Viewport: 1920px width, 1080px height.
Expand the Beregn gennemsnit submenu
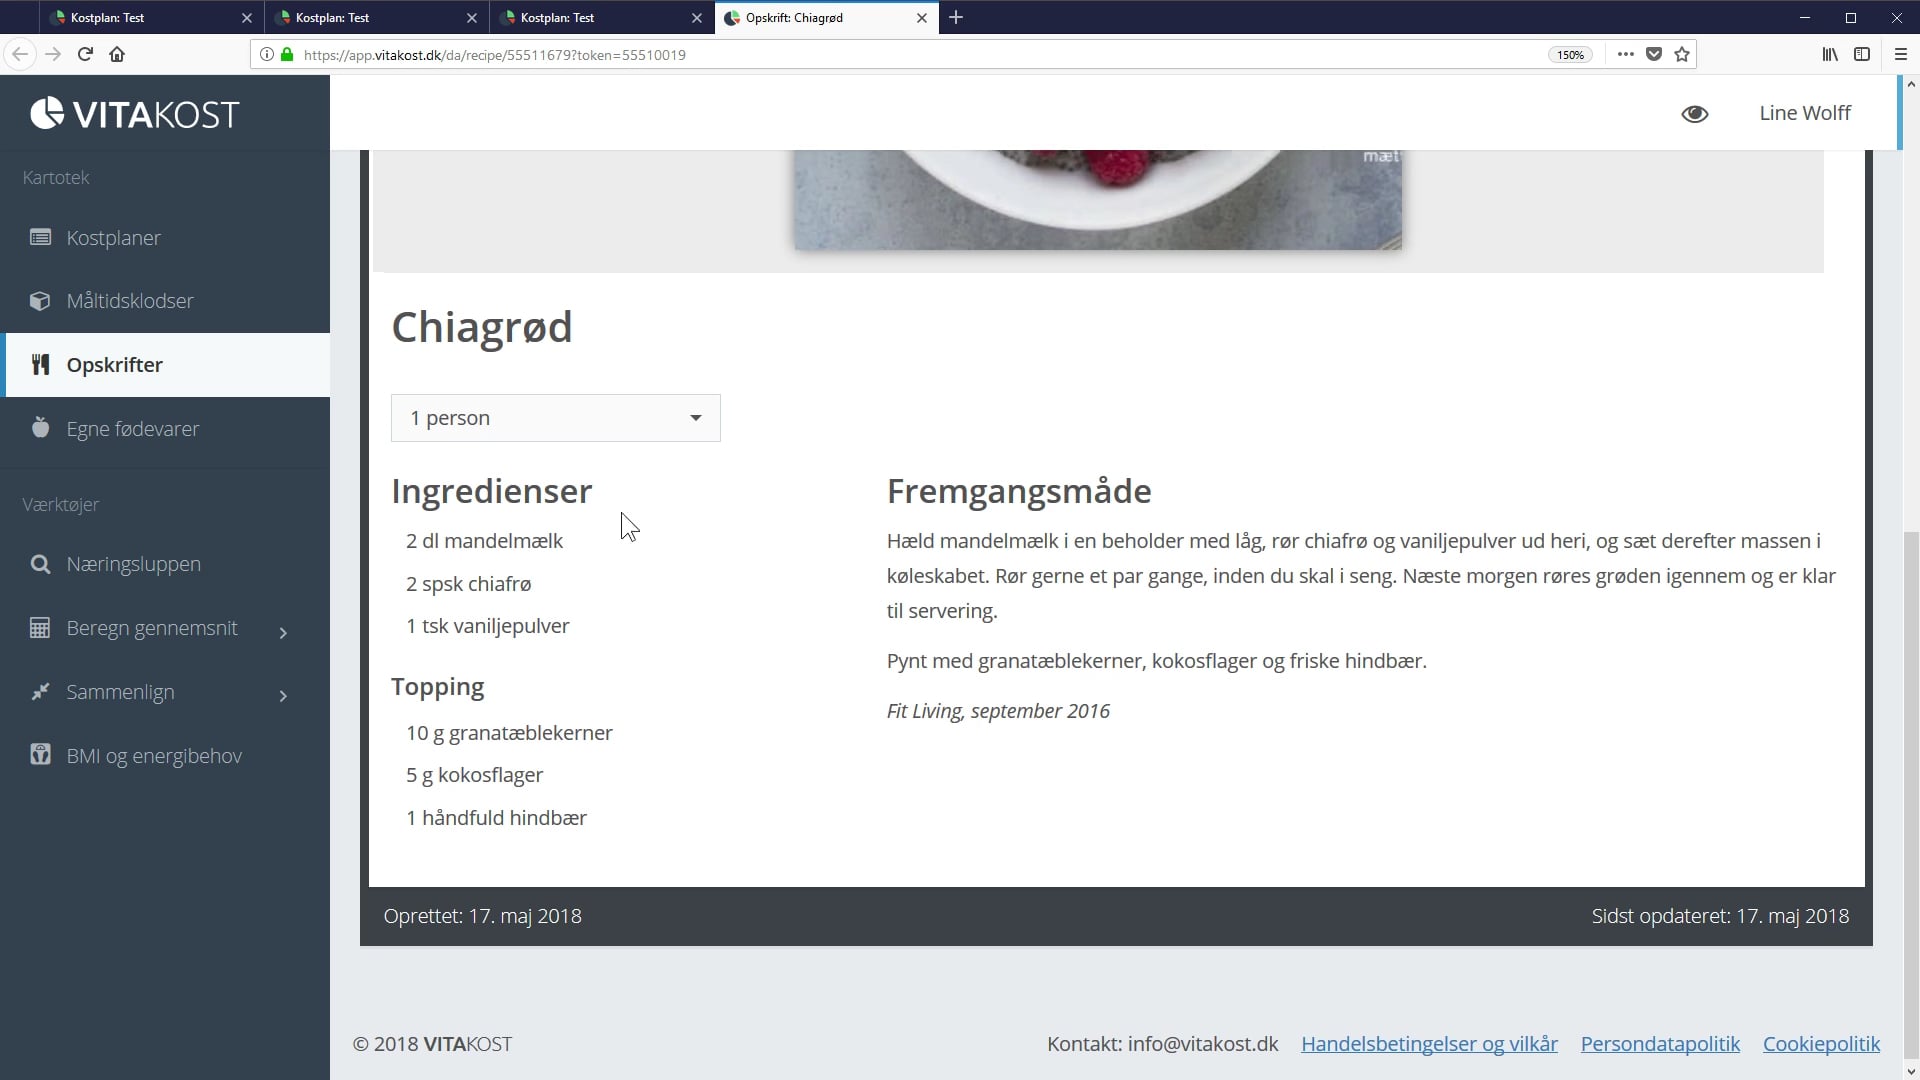coord(283,632)
